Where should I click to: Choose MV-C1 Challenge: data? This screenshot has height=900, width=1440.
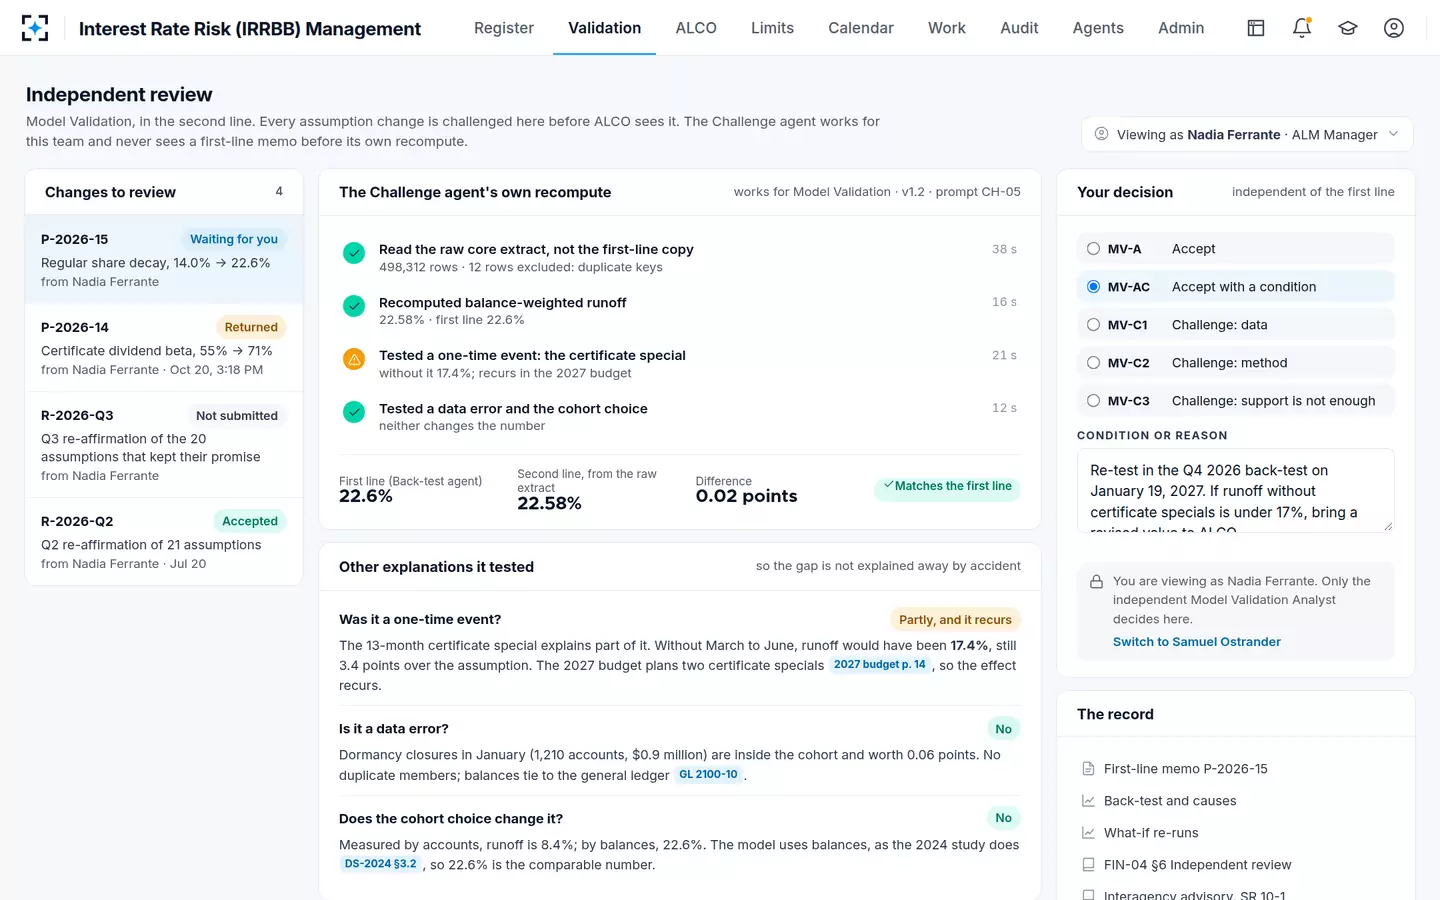pyautogui.click(x=1236, y=325)
